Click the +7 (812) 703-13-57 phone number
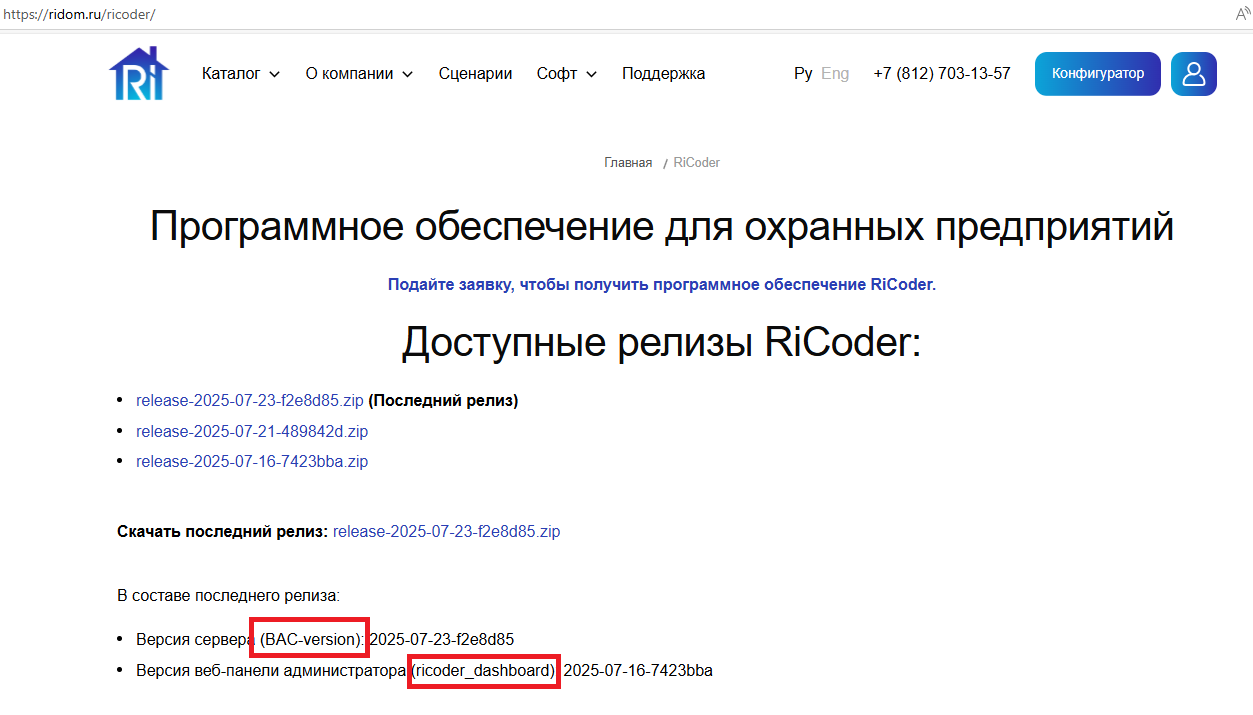 pos(941,74)
